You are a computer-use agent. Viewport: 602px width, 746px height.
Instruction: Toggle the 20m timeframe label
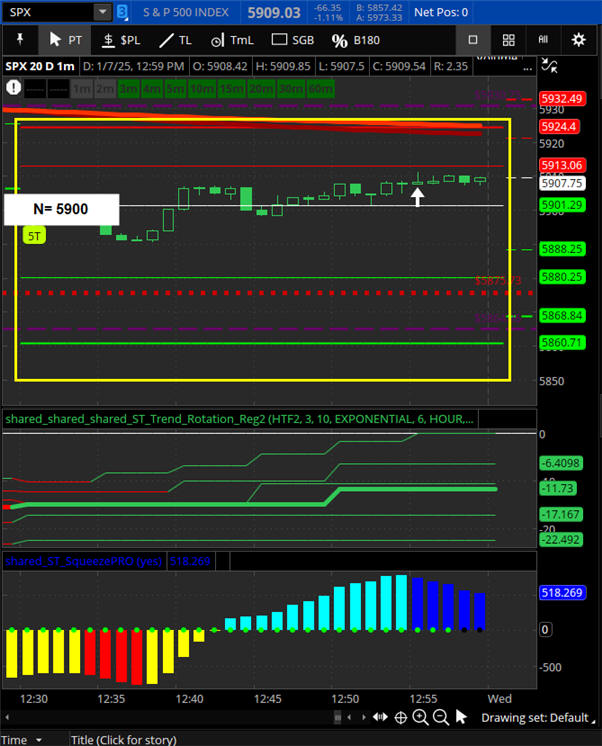(260, 89)
